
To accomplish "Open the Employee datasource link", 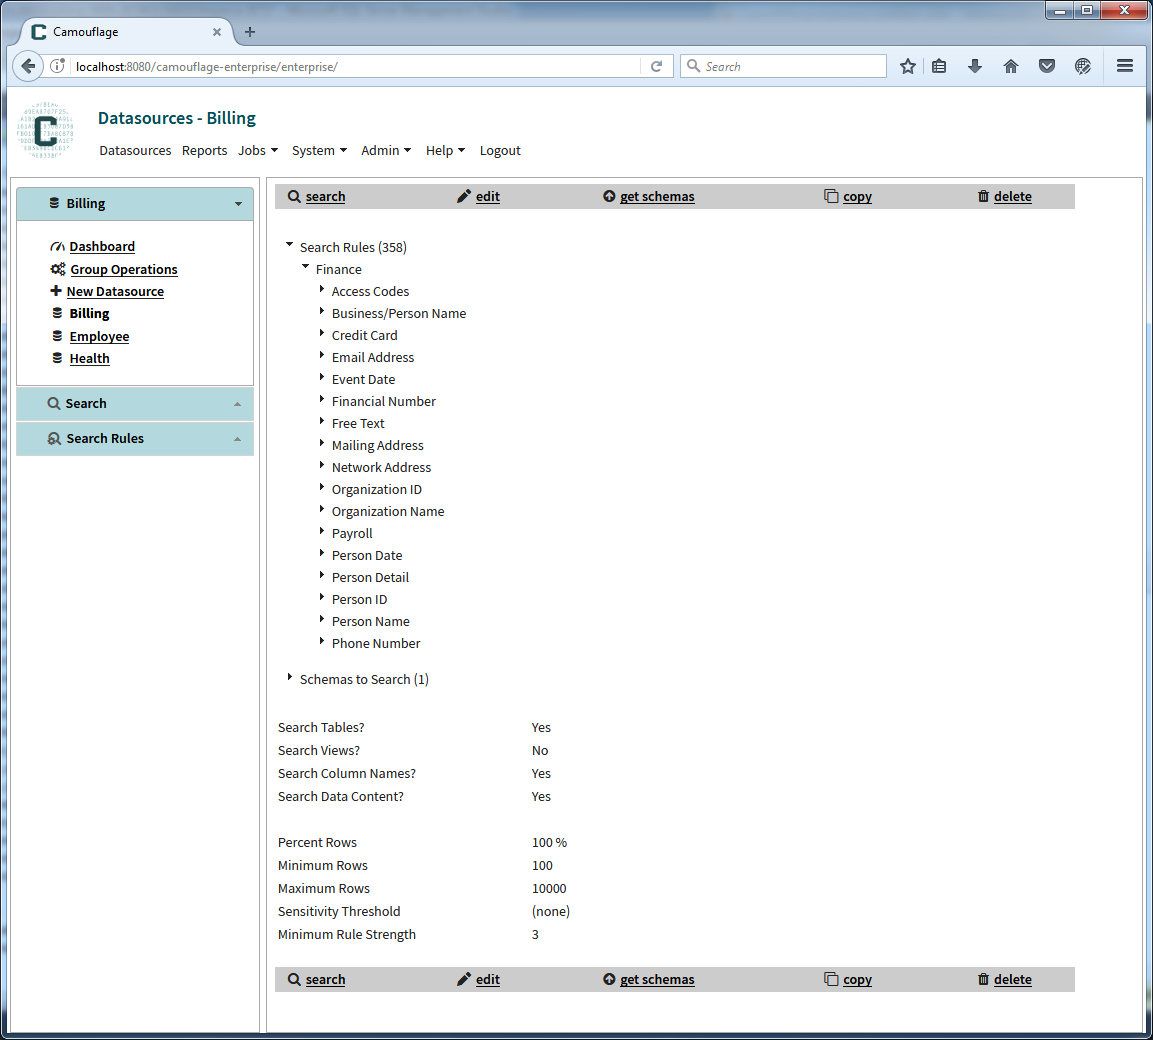I will tap(99, 336).
